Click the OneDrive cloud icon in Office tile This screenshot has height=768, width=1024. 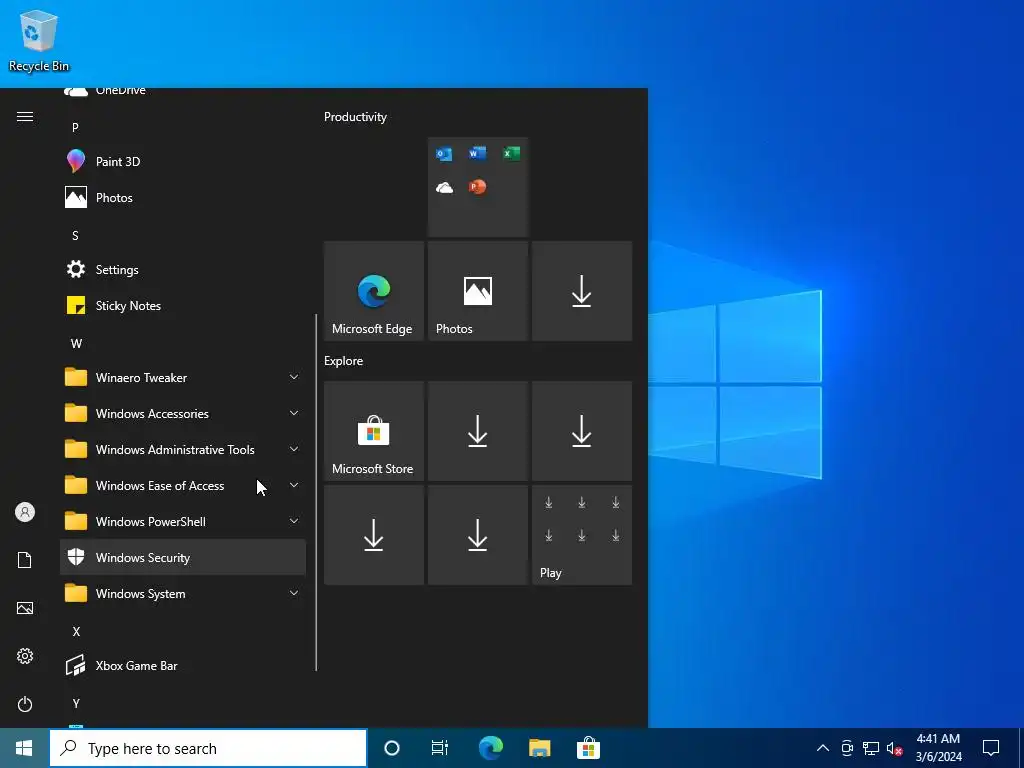click(x=444, y=188)
